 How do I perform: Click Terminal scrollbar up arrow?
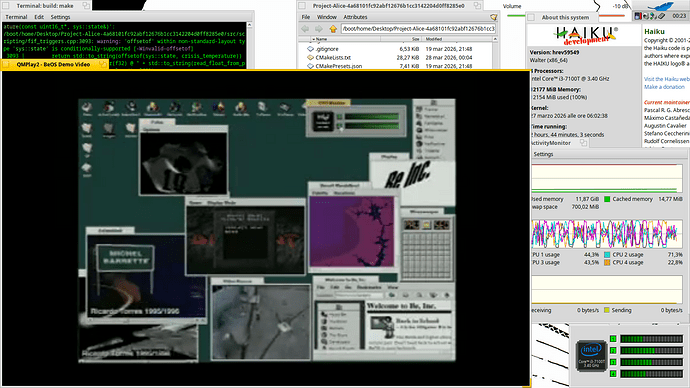point(250,26)
